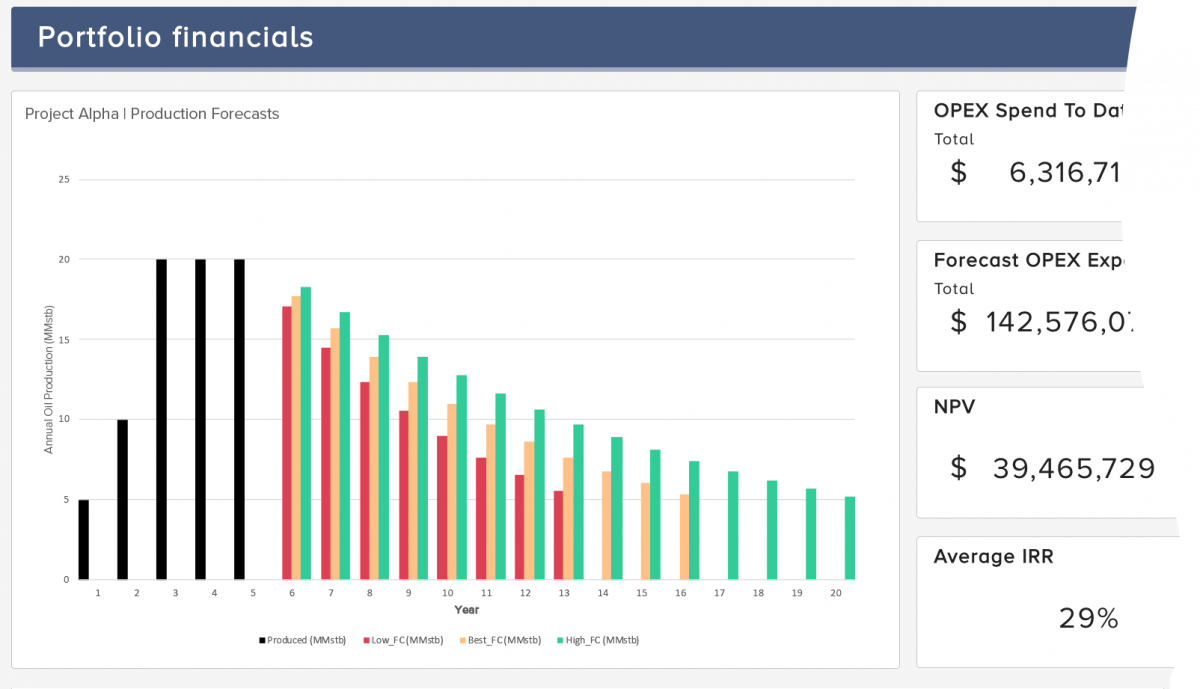Image resolution: width=1200 pixels, height=689 pixels.
Task: Click the 25 value on the y-axis
Action: pyautogui.click(x=64, y=180)
